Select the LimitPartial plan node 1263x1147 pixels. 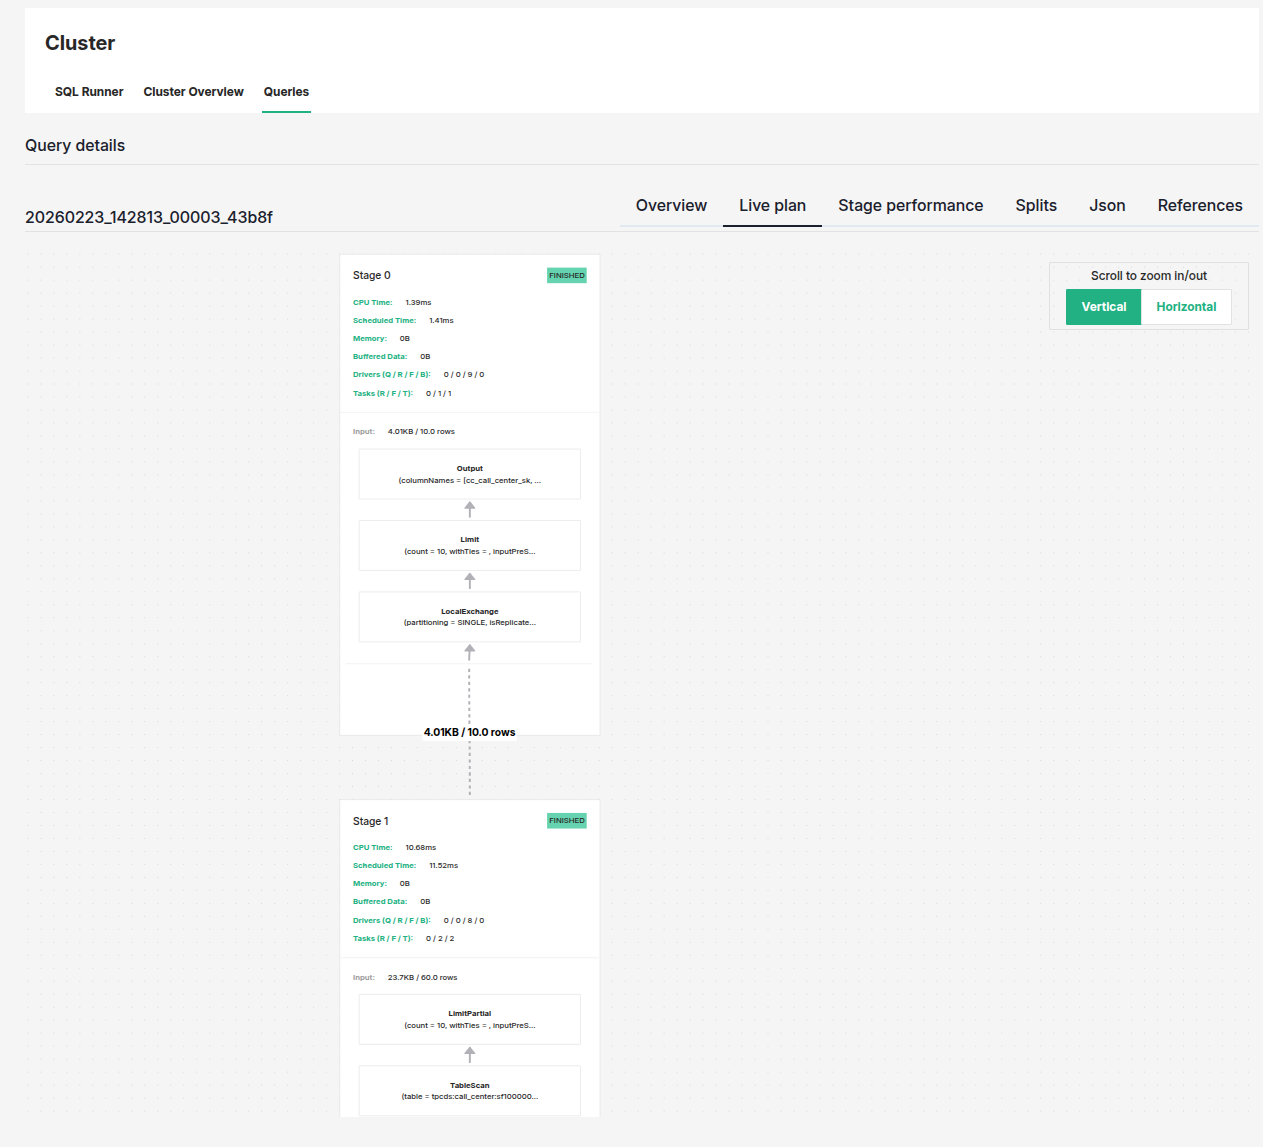pos(469,1019)
